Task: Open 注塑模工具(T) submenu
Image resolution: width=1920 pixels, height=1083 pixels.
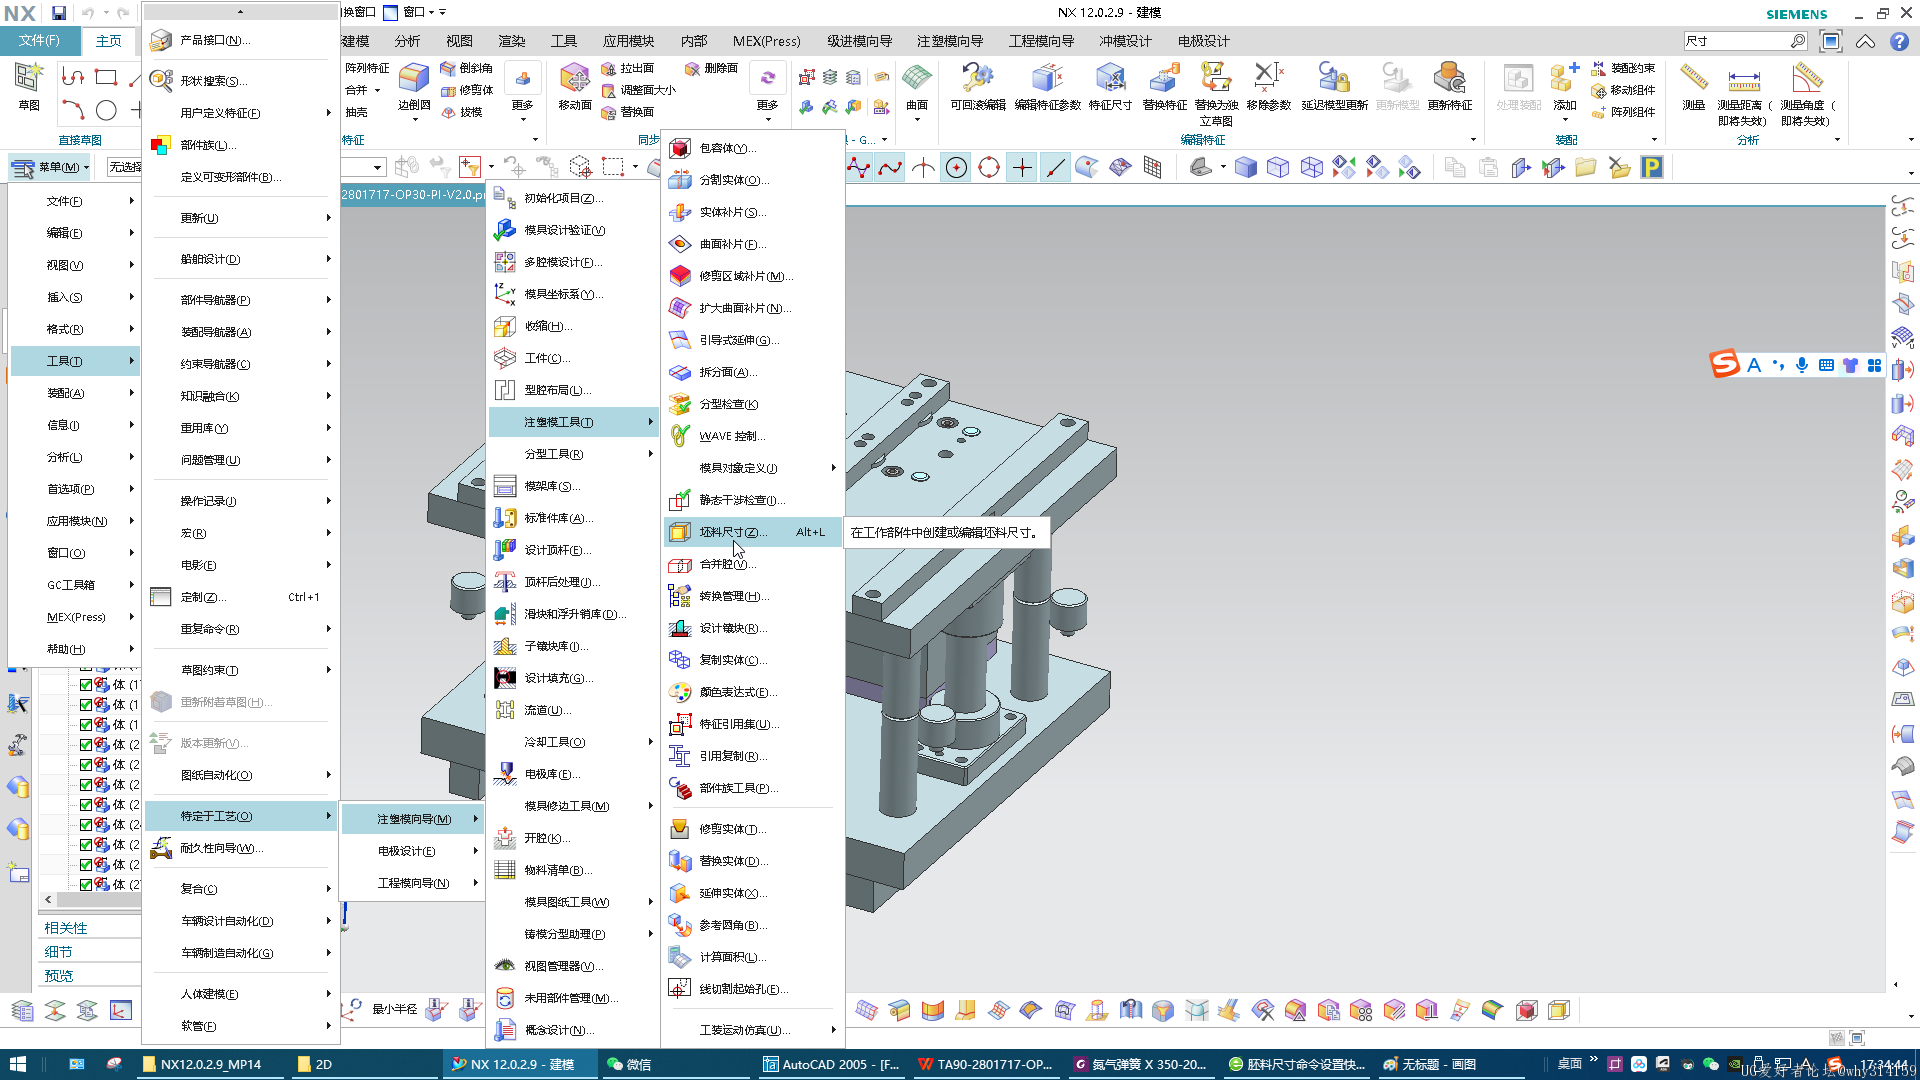Action: (574, 422)
